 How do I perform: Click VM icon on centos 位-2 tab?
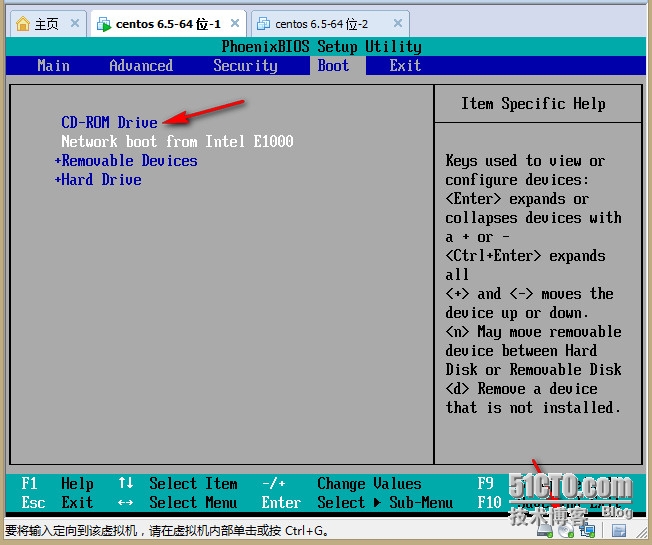point(263,24)
